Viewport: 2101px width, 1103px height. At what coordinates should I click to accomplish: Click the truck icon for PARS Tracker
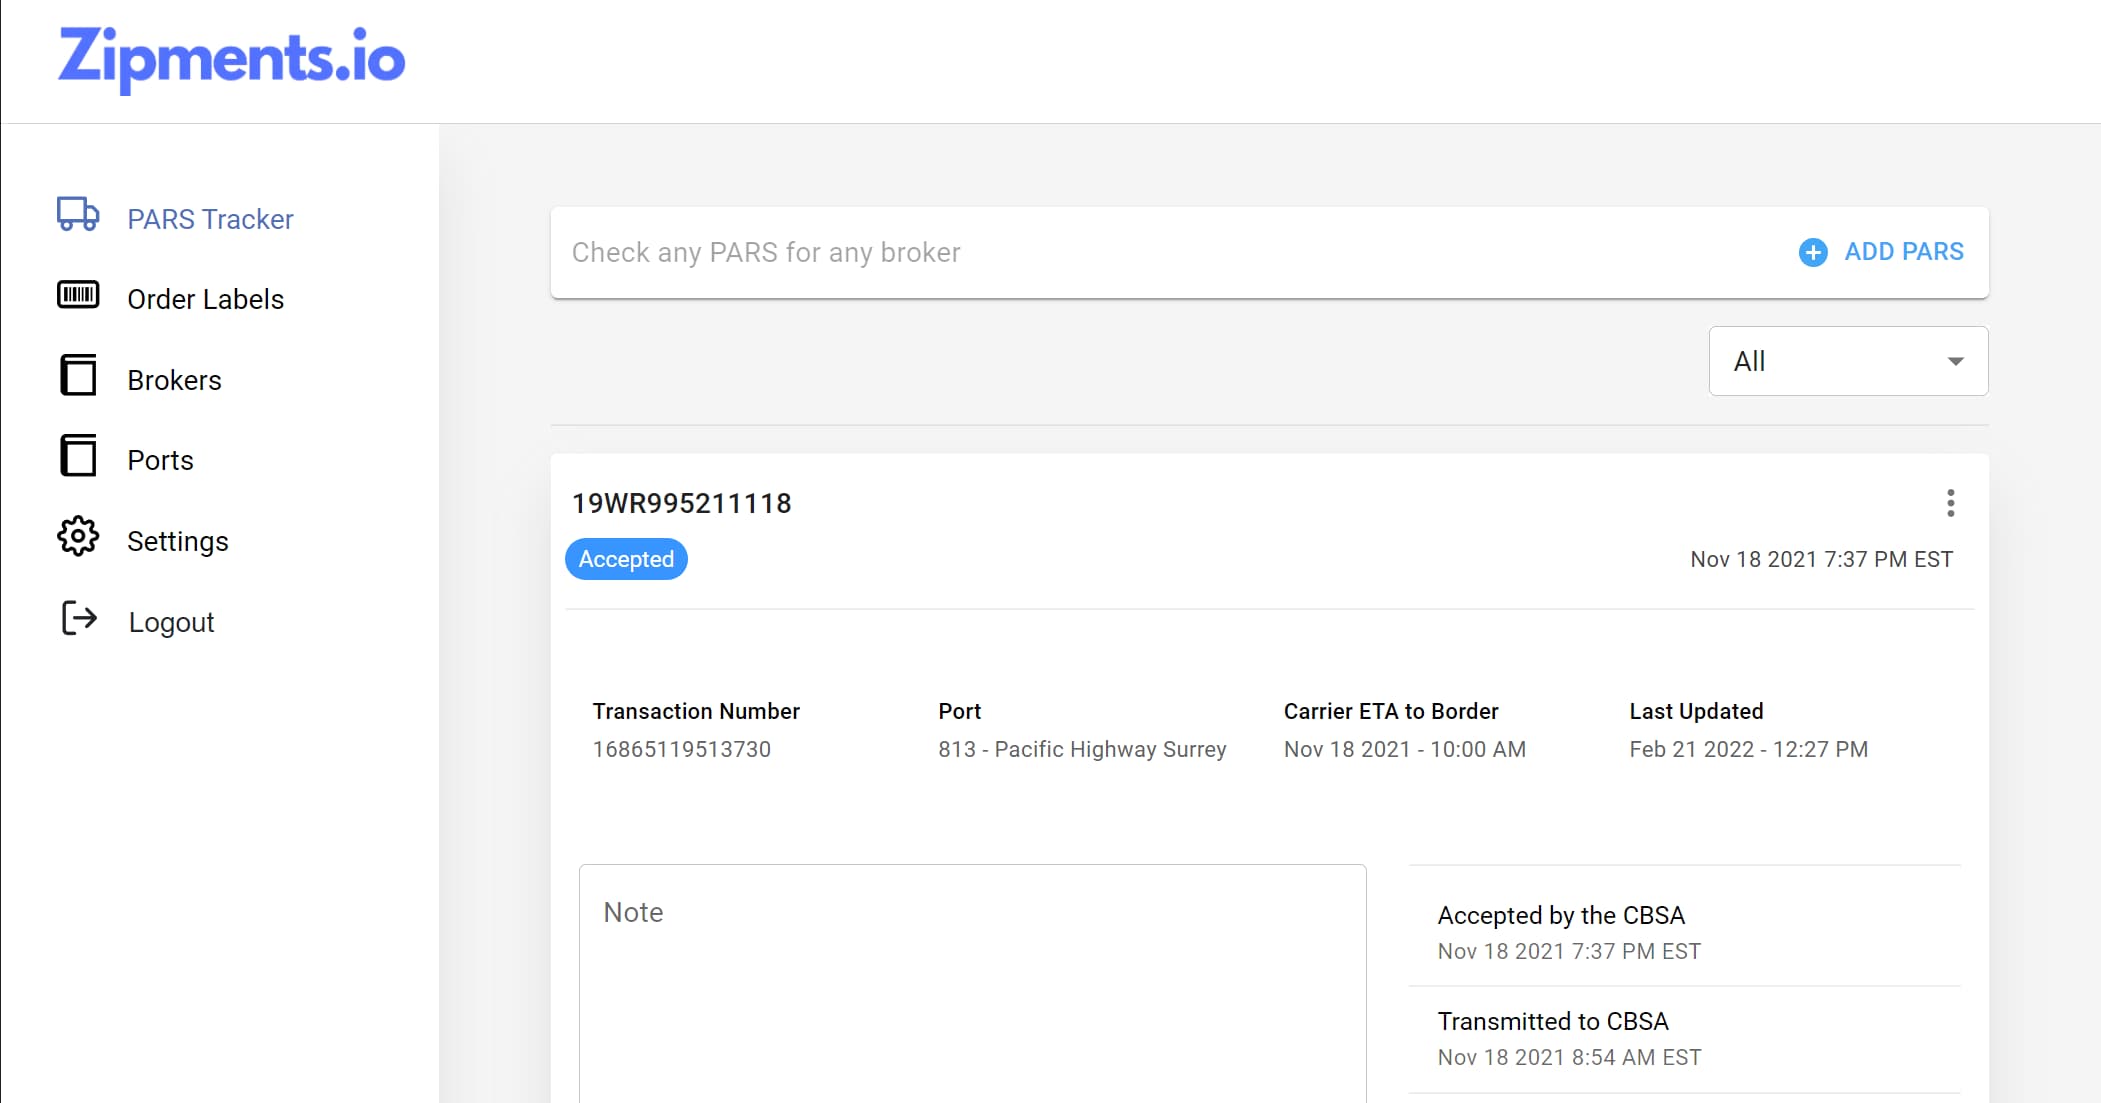point(78,215)
